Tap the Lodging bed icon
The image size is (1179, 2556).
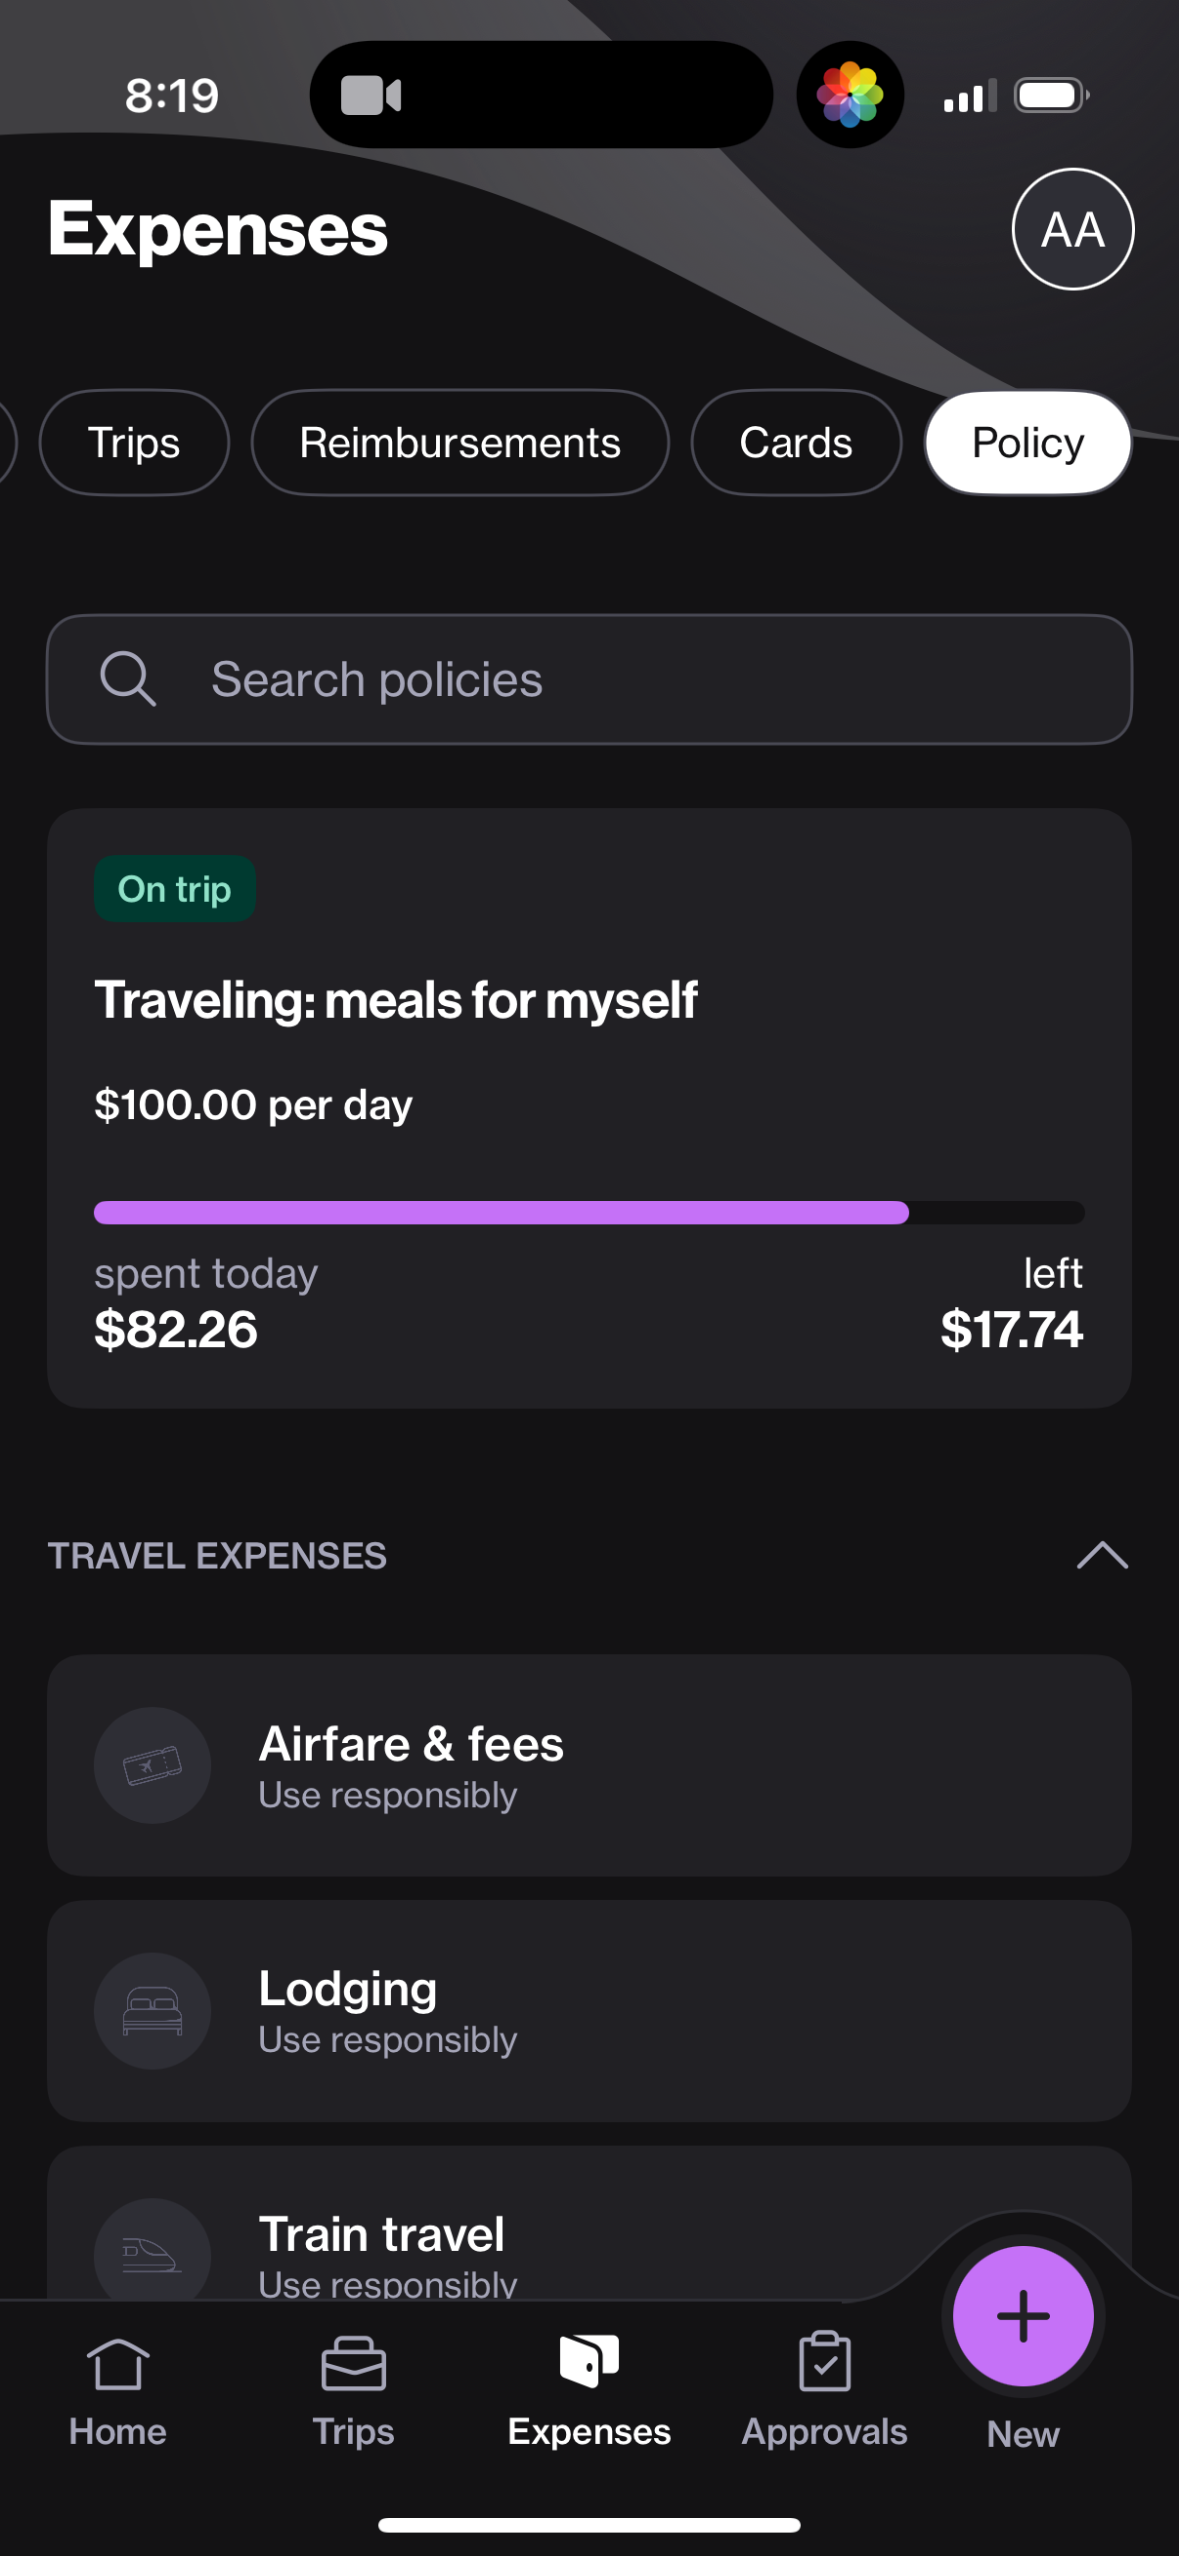click(152, 2010)
